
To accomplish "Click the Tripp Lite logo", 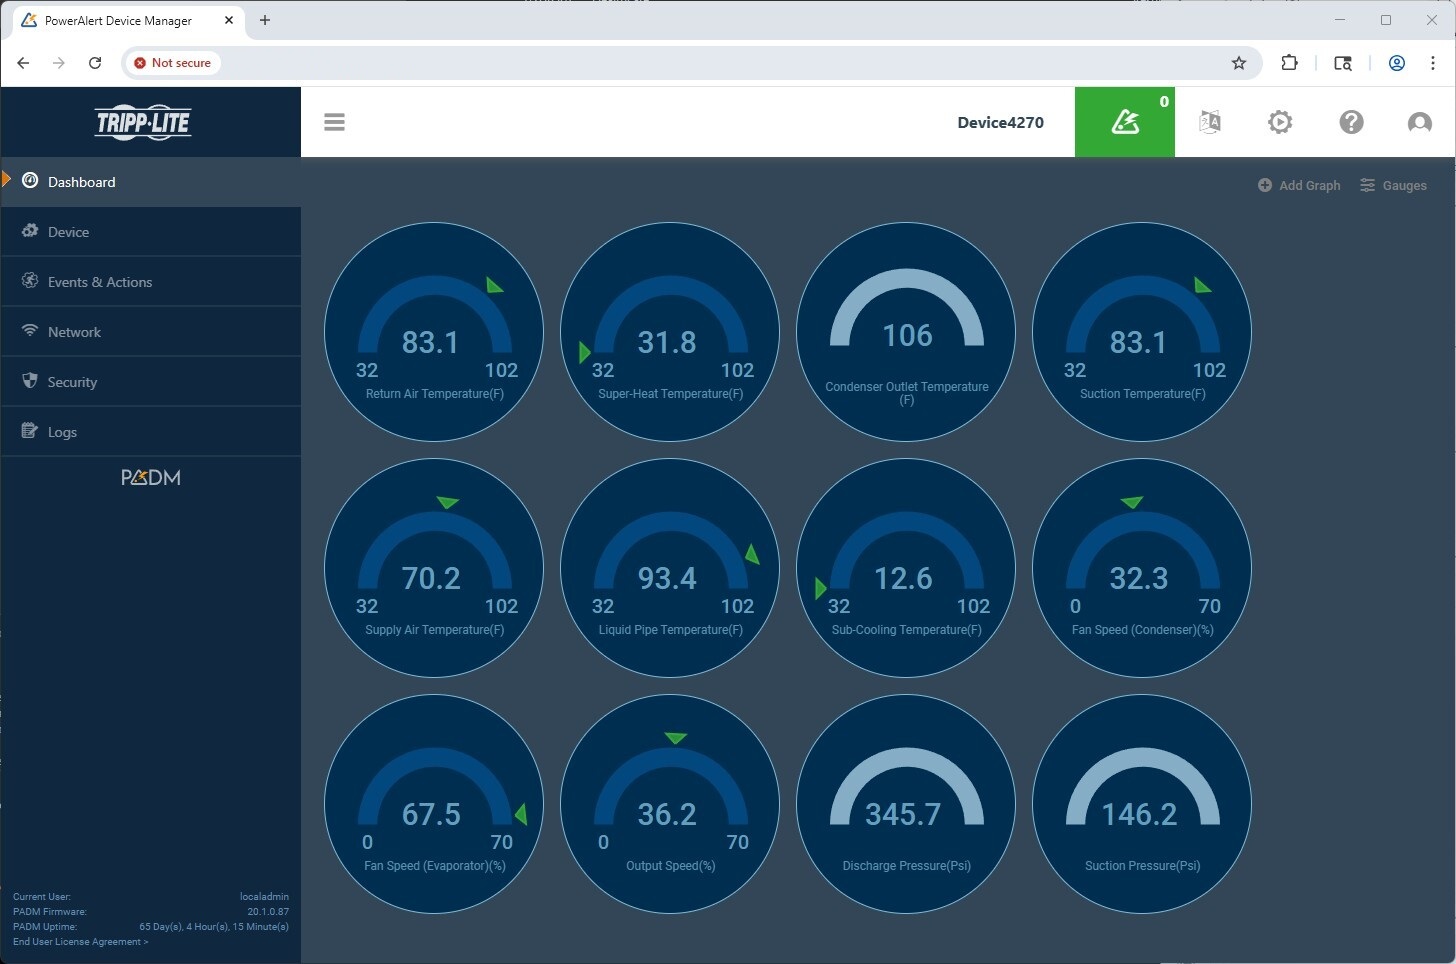I will click(x=143, y=123).
